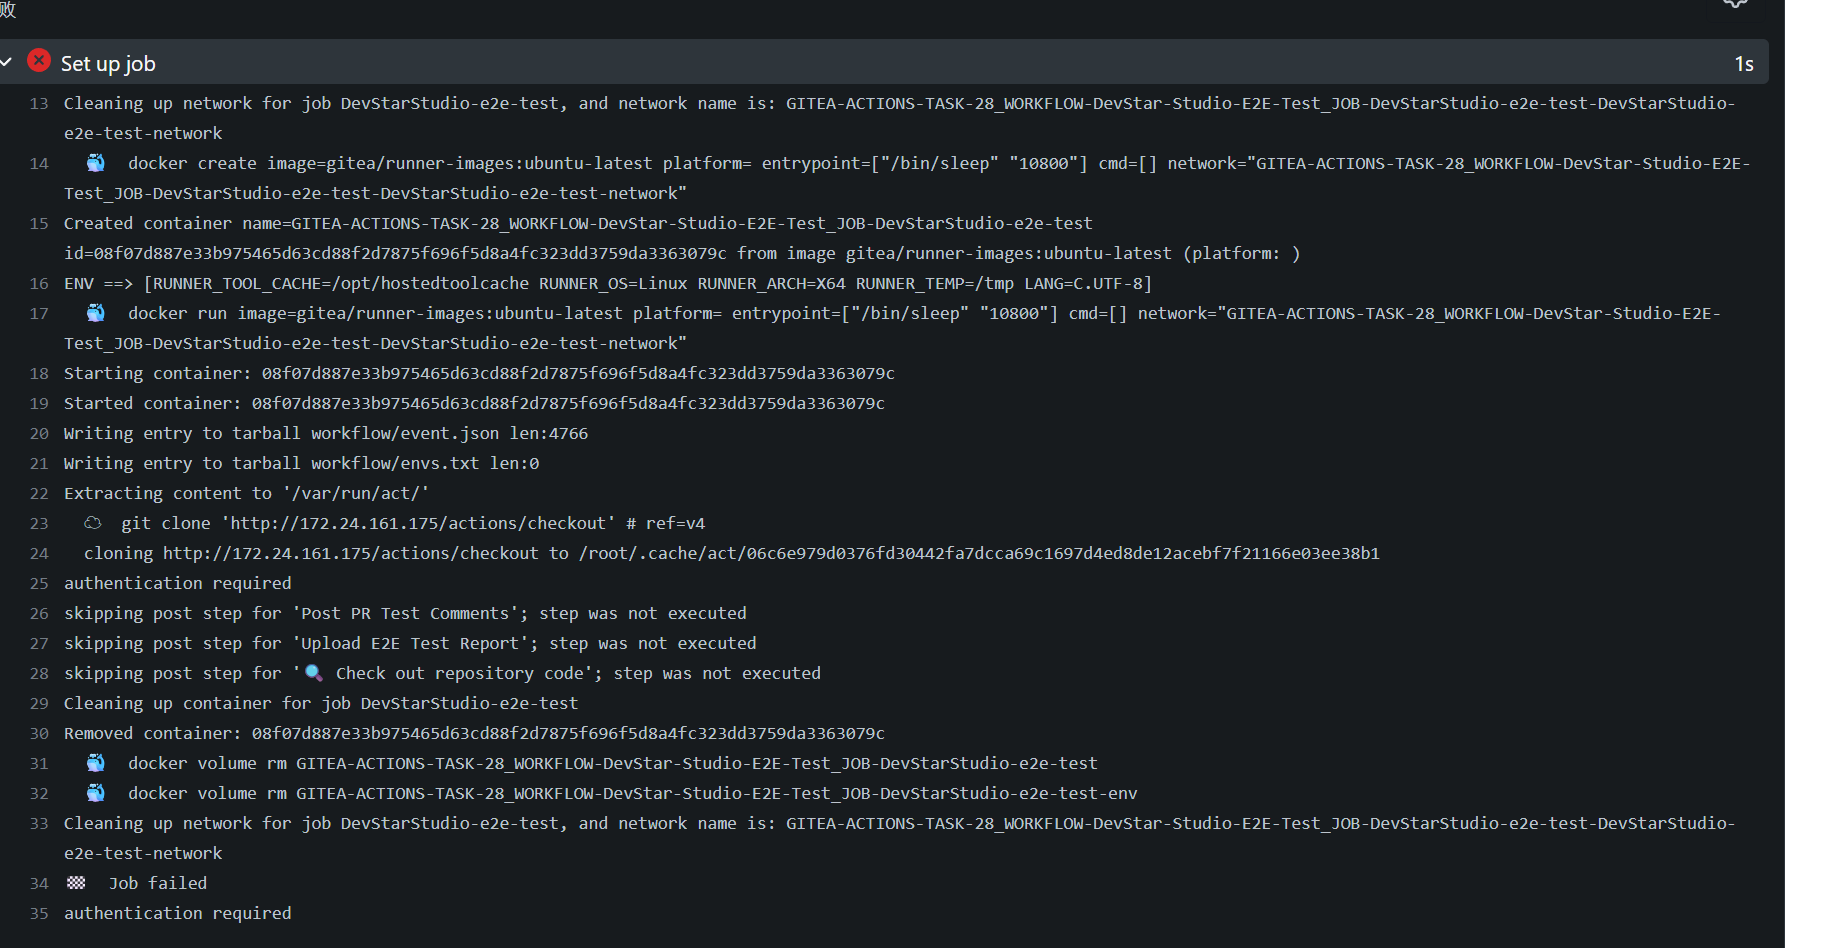Click the red failed status icon
Viewport: 1833px width, 948px height.
[39, 61]
